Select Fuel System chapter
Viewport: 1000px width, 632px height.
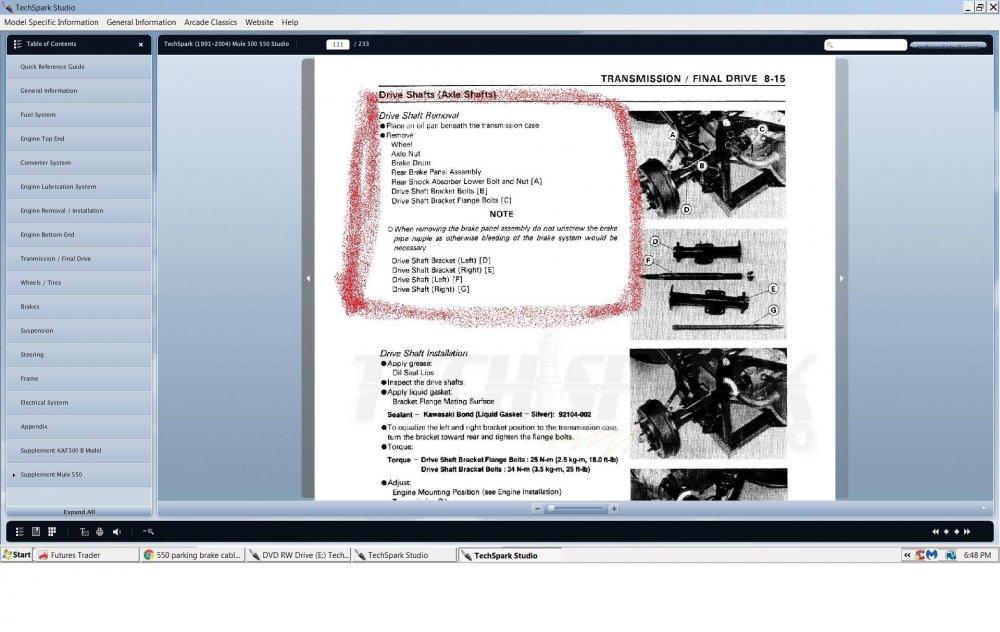[79, 115]
